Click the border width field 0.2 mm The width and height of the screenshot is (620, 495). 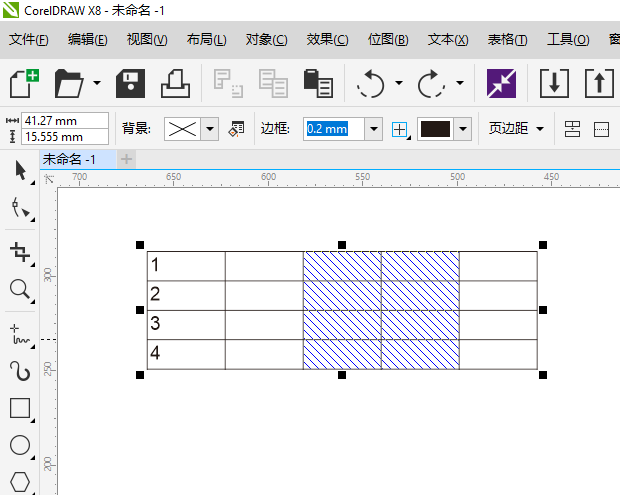coord(334,129)
